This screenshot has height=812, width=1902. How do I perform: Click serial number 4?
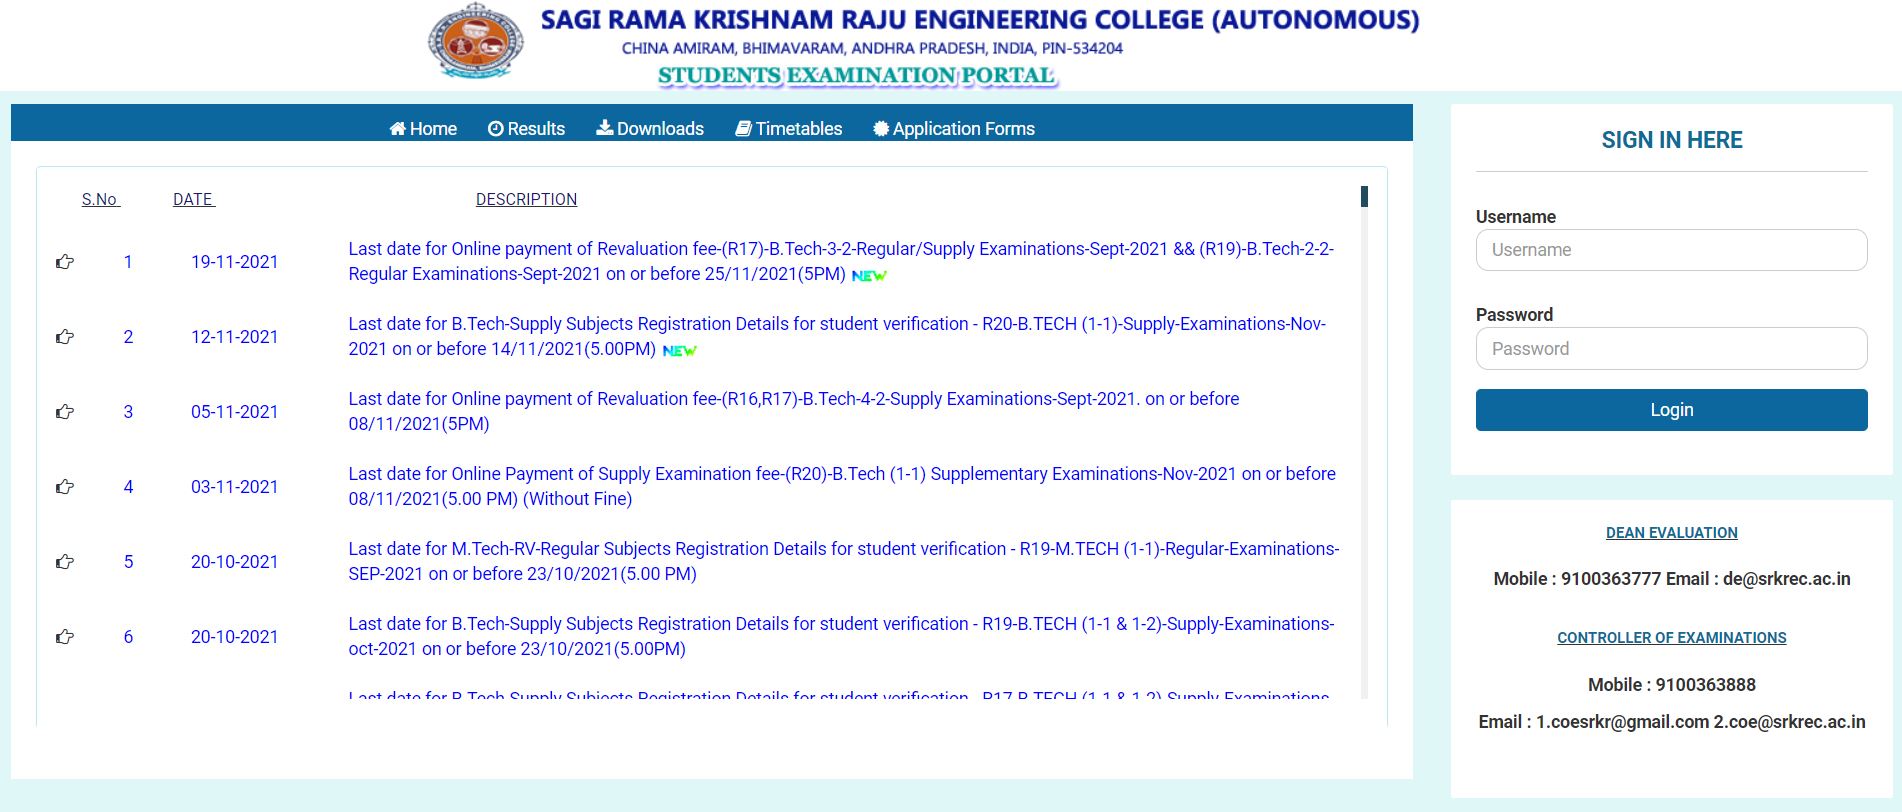click(x=128, y=487)
